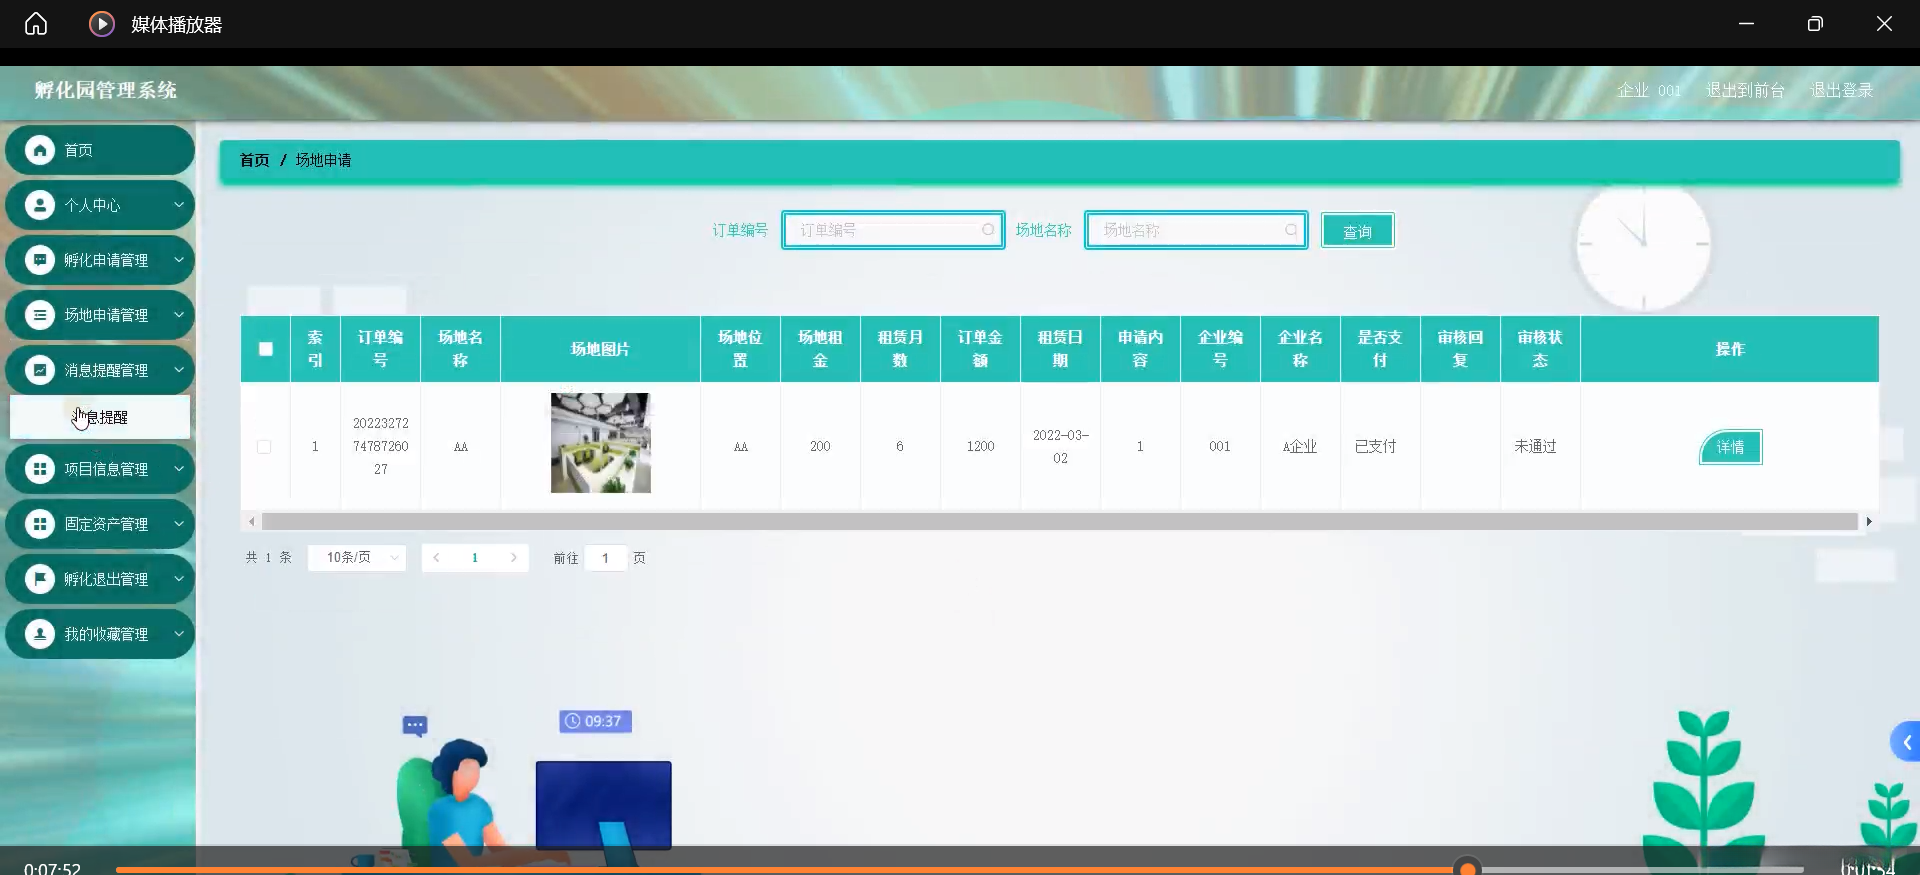Image resolution: width=1920 pixels, height=875 pixels.
Task: Click the 审核状态 column header
Action: [x=1541, y=349]
